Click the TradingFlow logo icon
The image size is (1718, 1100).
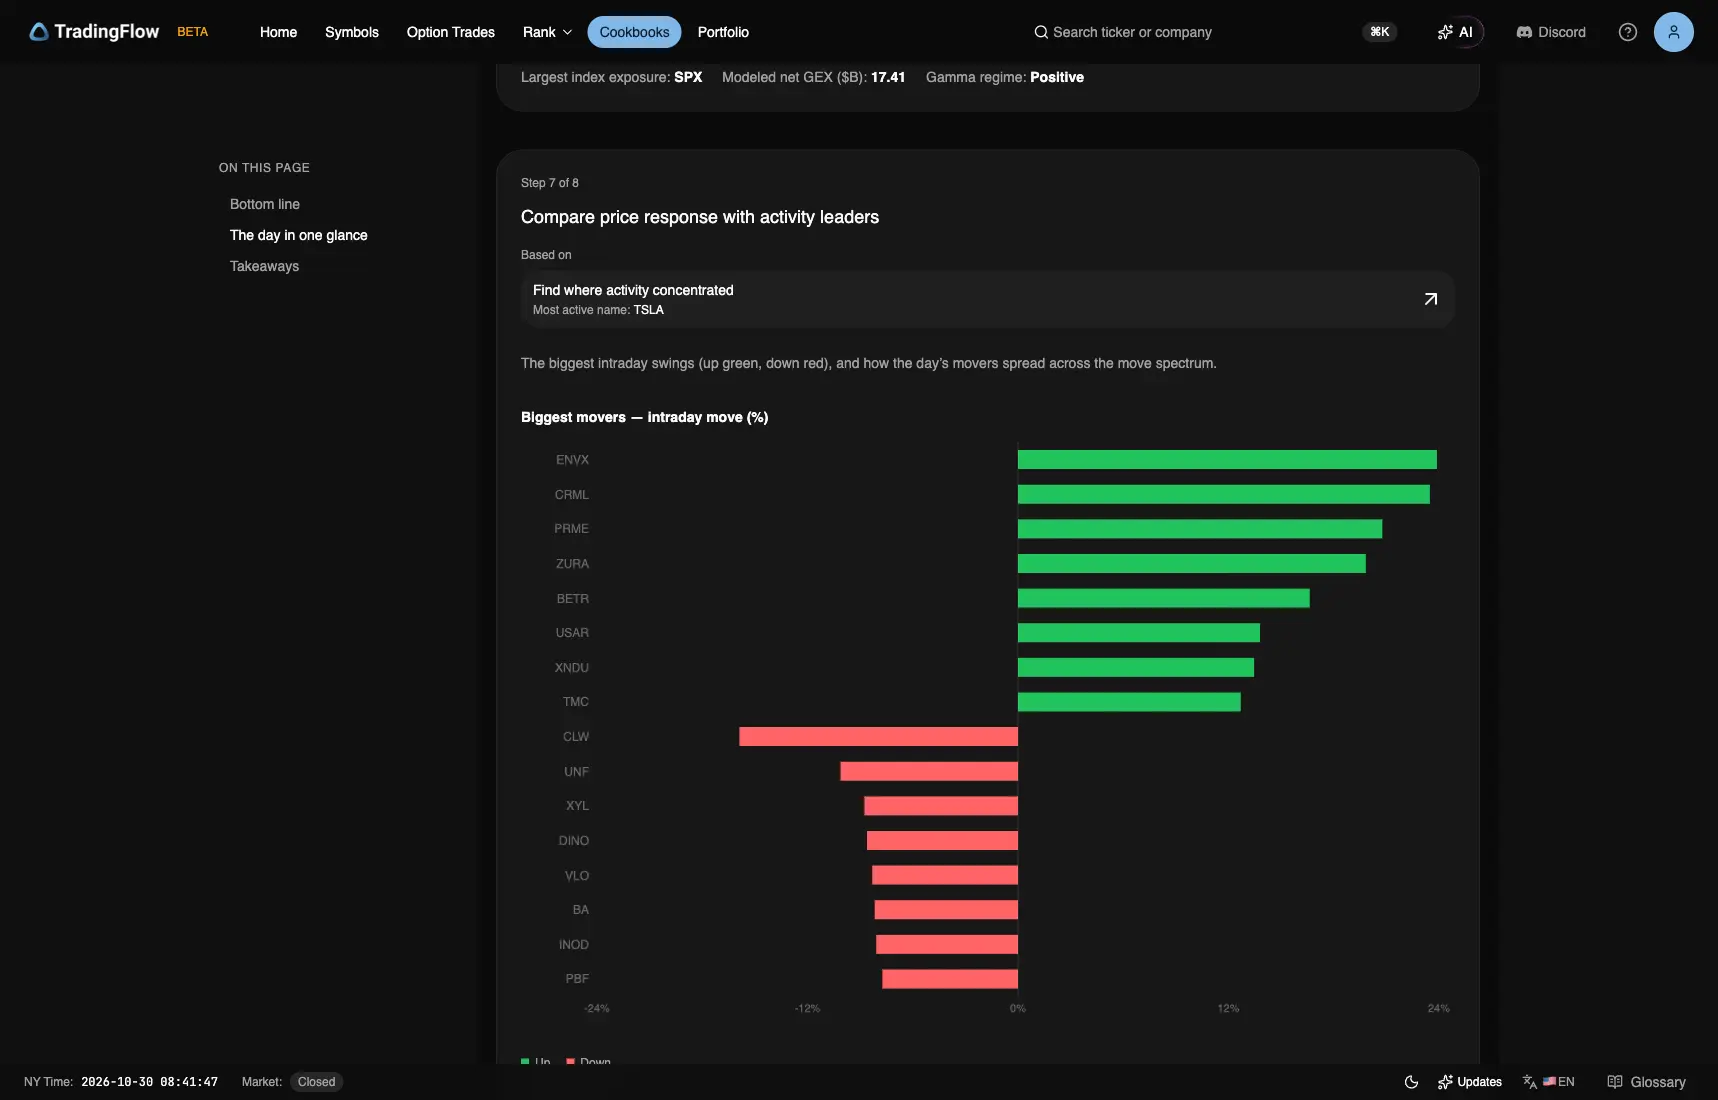point(39,32)
